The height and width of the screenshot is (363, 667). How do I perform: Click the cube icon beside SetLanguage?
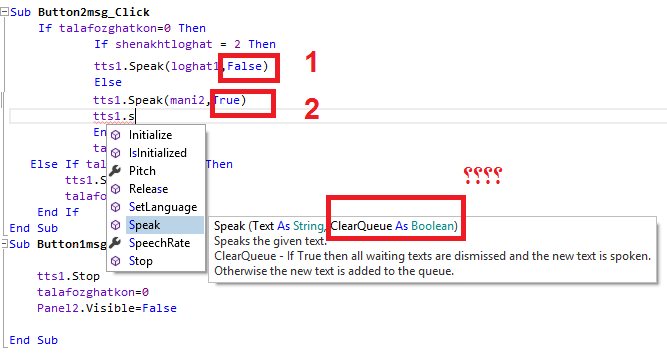pyautogui.click(x=115, y=207)
